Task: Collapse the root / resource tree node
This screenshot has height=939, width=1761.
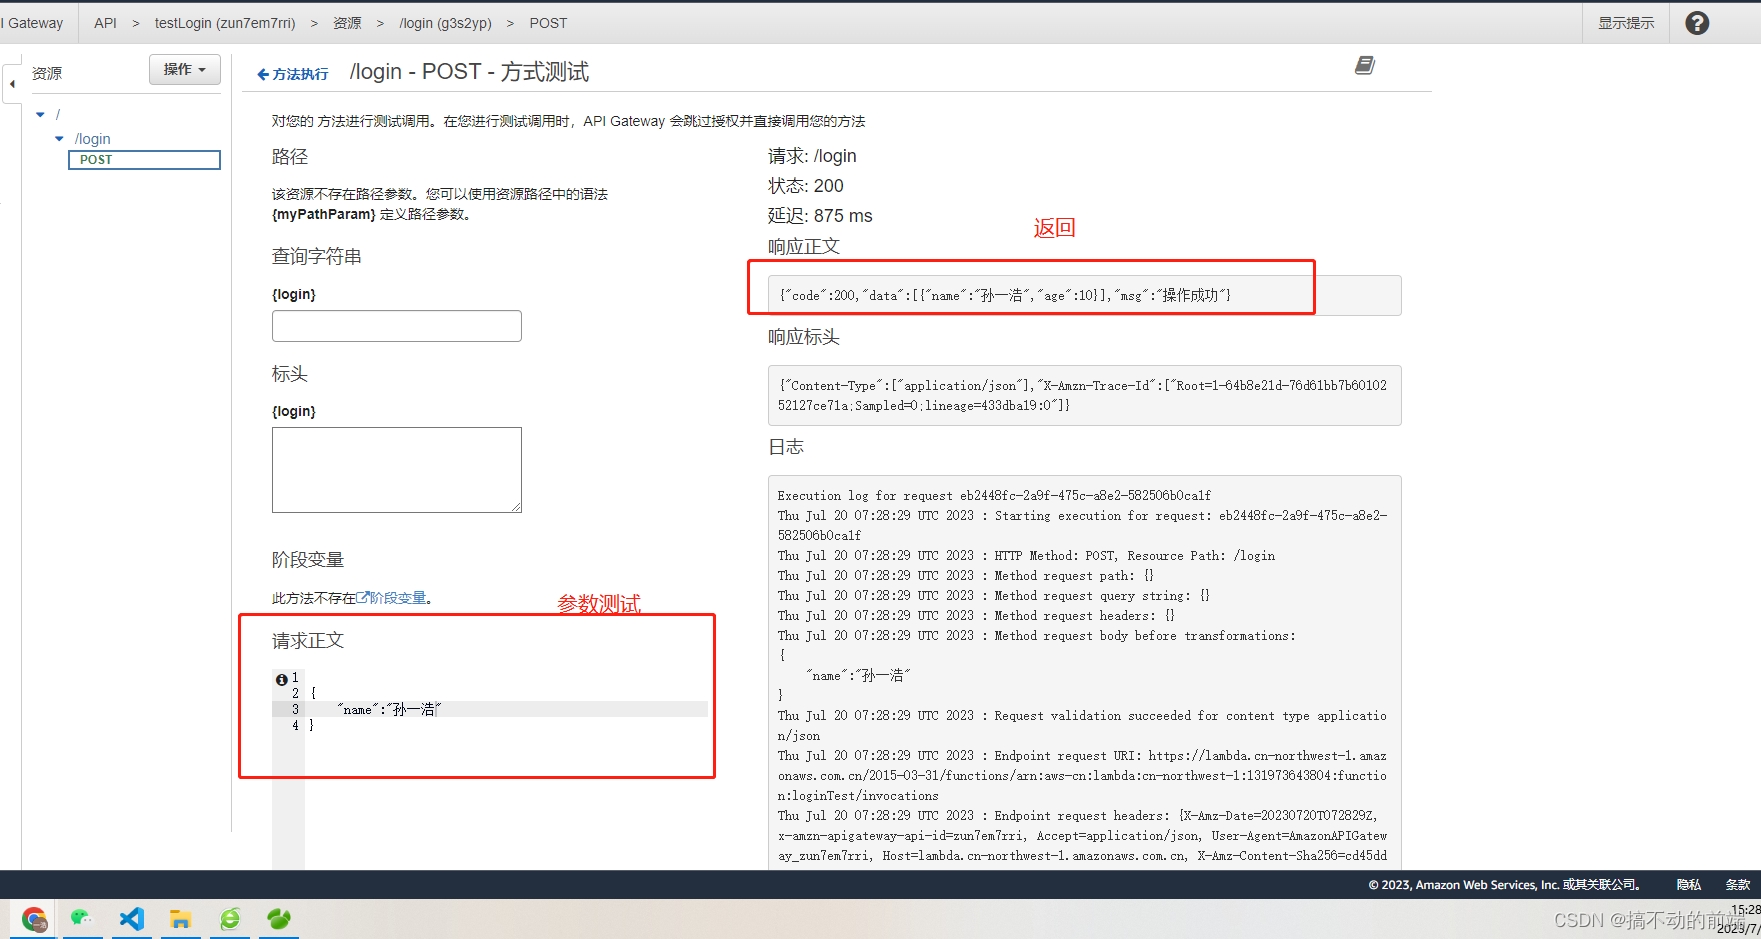Action: tap(40, 115)
